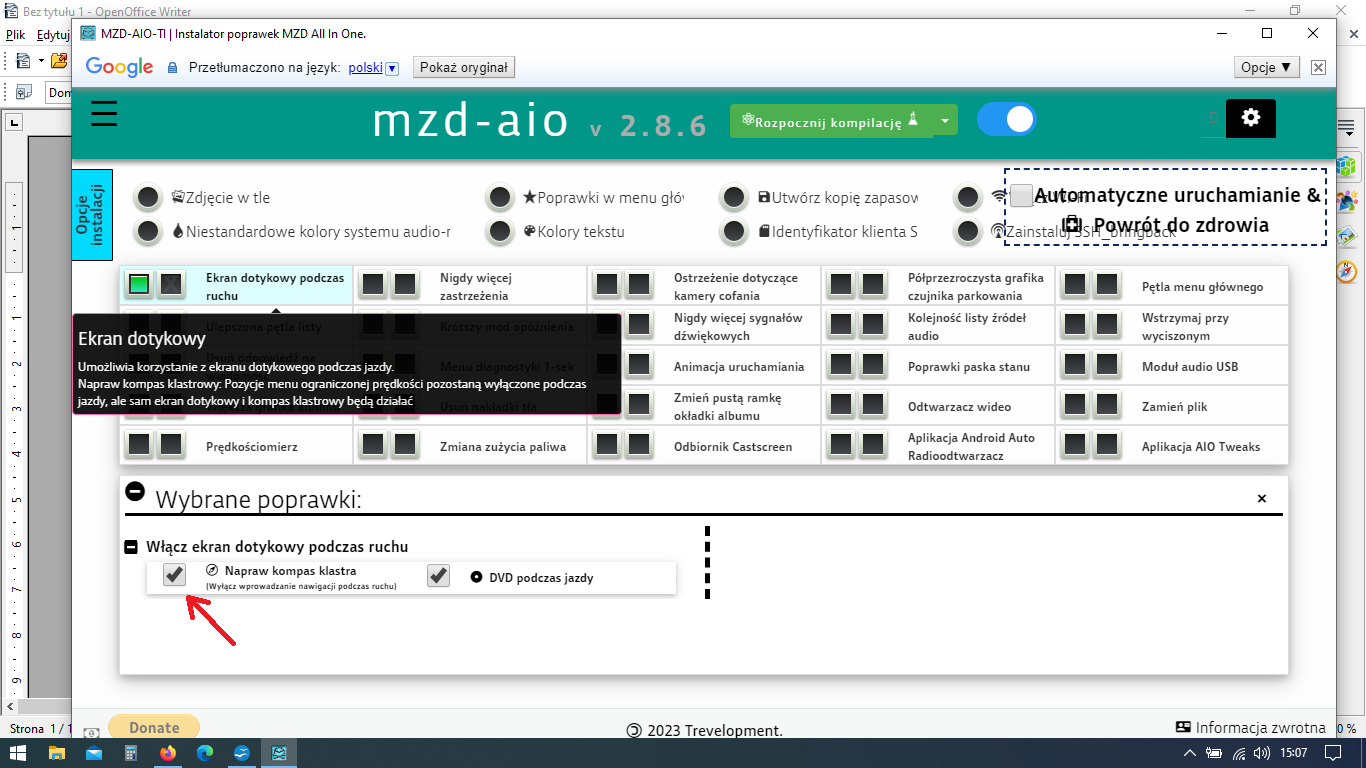Enable the Zdjęcie w tle option
This screenshot has width=1366, height=768.
coord(148,198)
